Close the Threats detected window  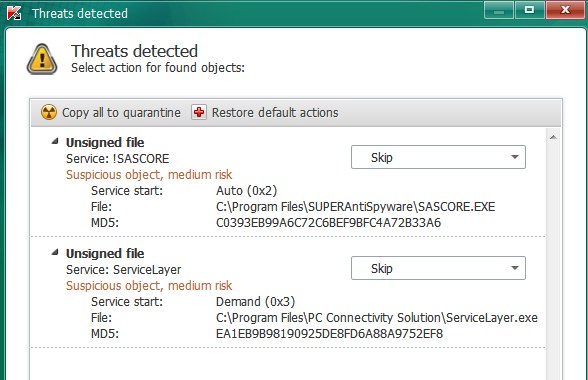(x=565, y=10)
